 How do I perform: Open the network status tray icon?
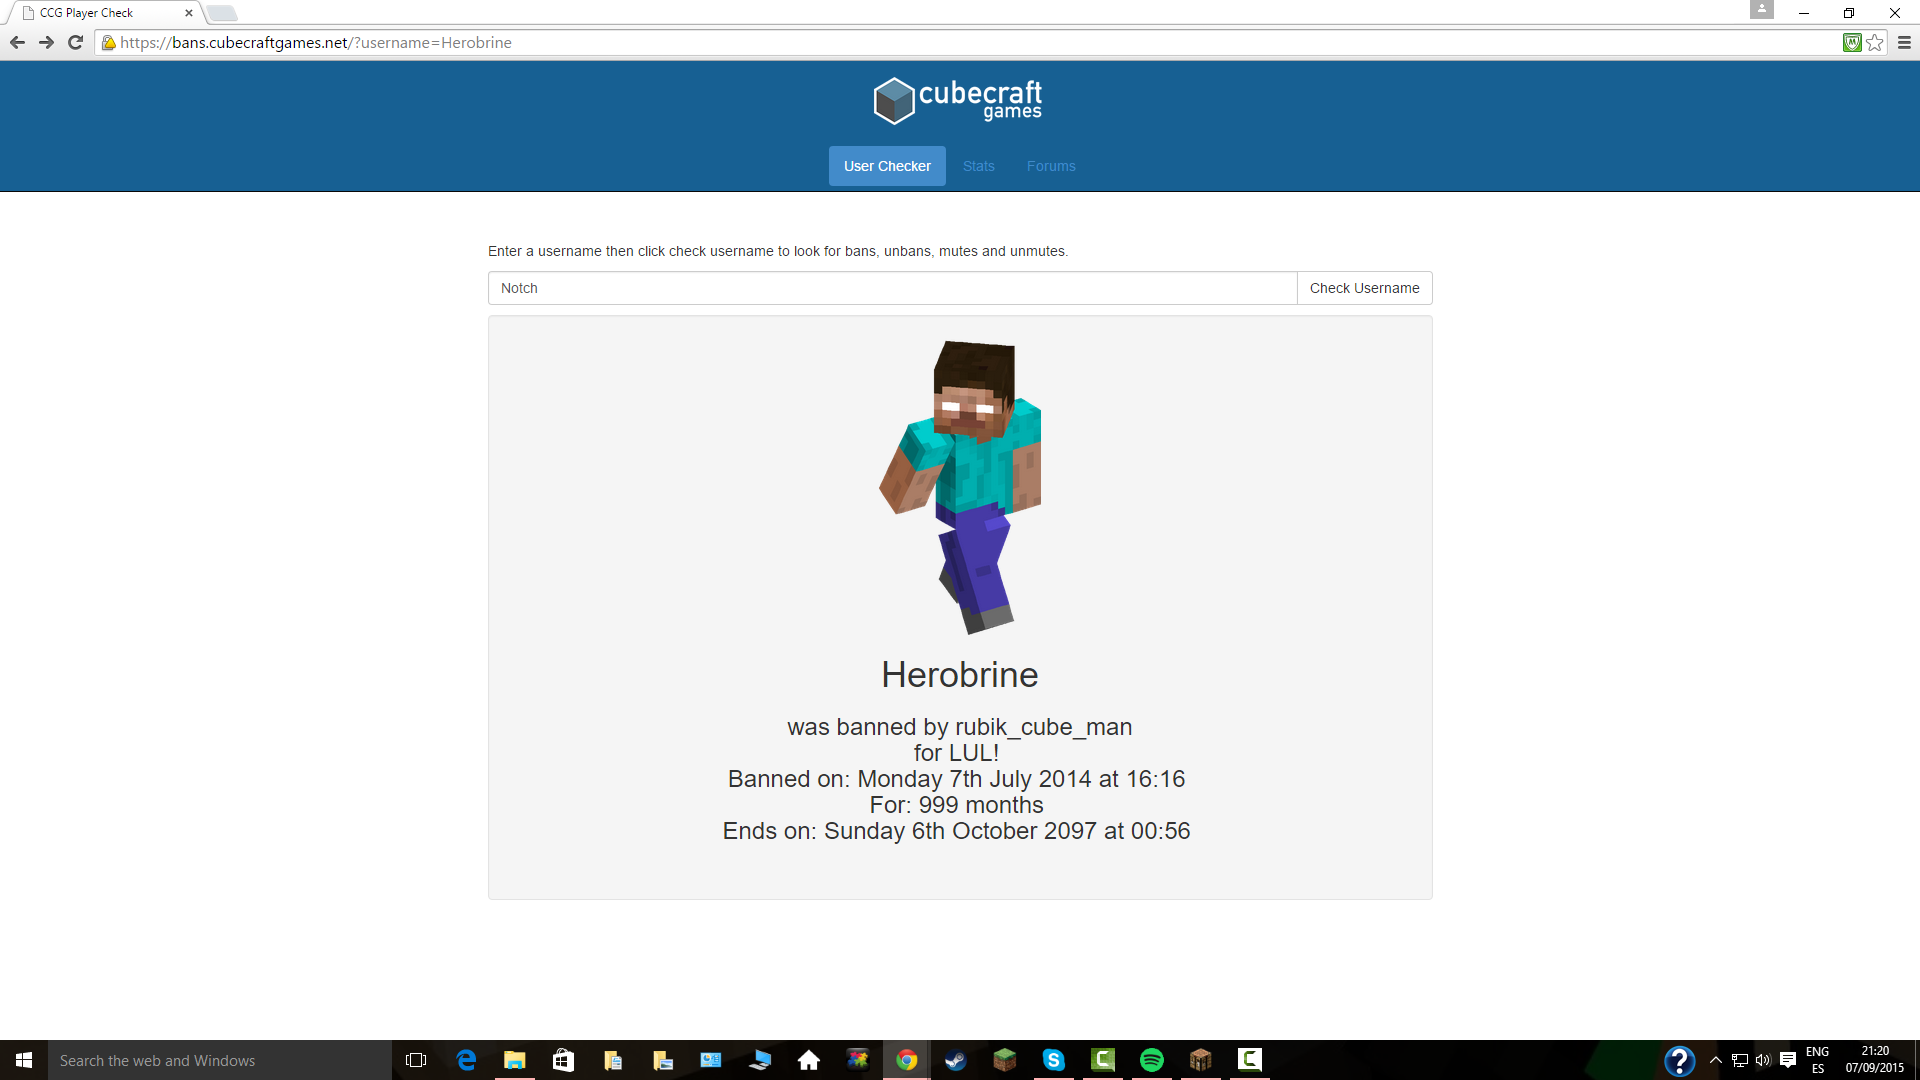1740,1060
